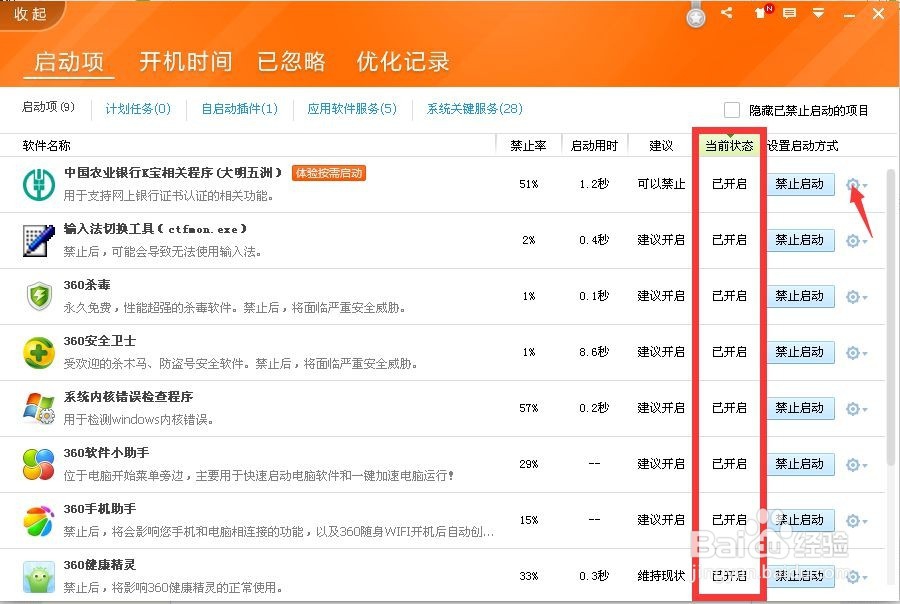Open gear settings for 系统内核错误检查程序 row
The height and width of the screenshot is (604, 900).
[856, 409]
